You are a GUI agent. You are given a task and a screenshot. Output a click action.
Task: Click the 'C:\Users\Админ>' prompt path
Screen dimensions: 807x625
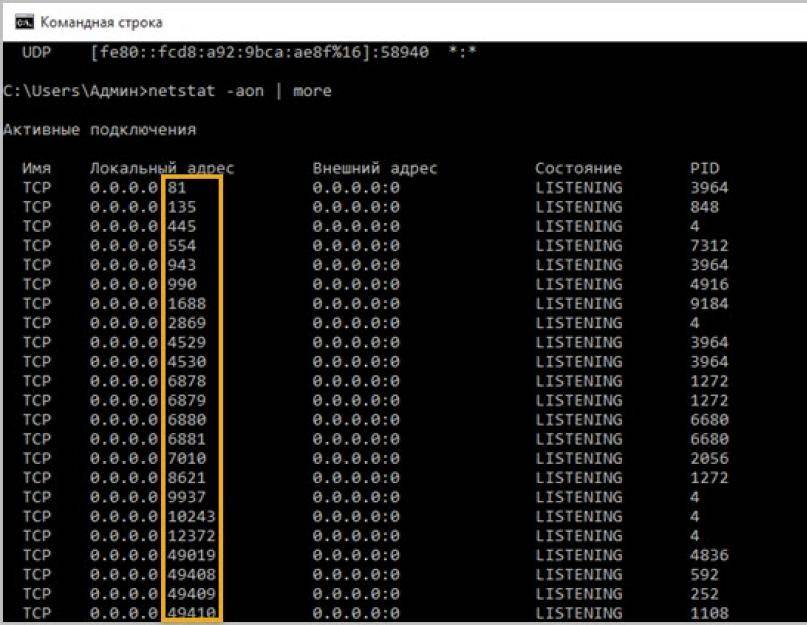pos(75,91)
